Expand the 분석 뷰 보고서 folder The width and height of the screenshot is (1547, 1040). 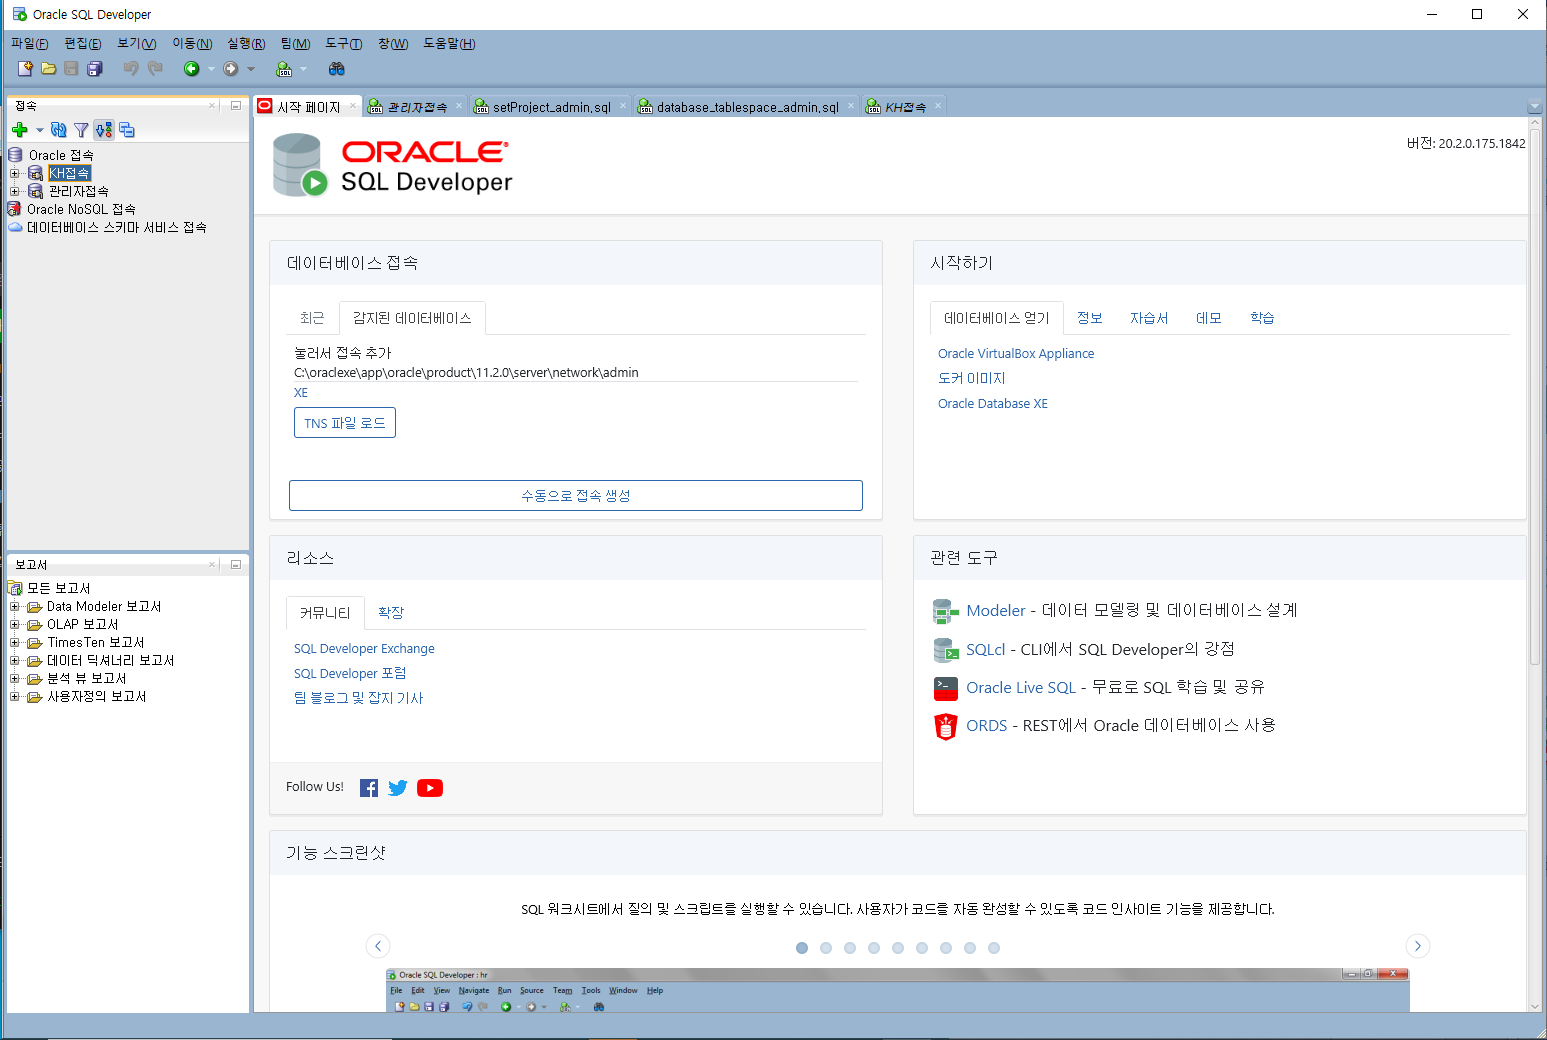pos(15,678)
